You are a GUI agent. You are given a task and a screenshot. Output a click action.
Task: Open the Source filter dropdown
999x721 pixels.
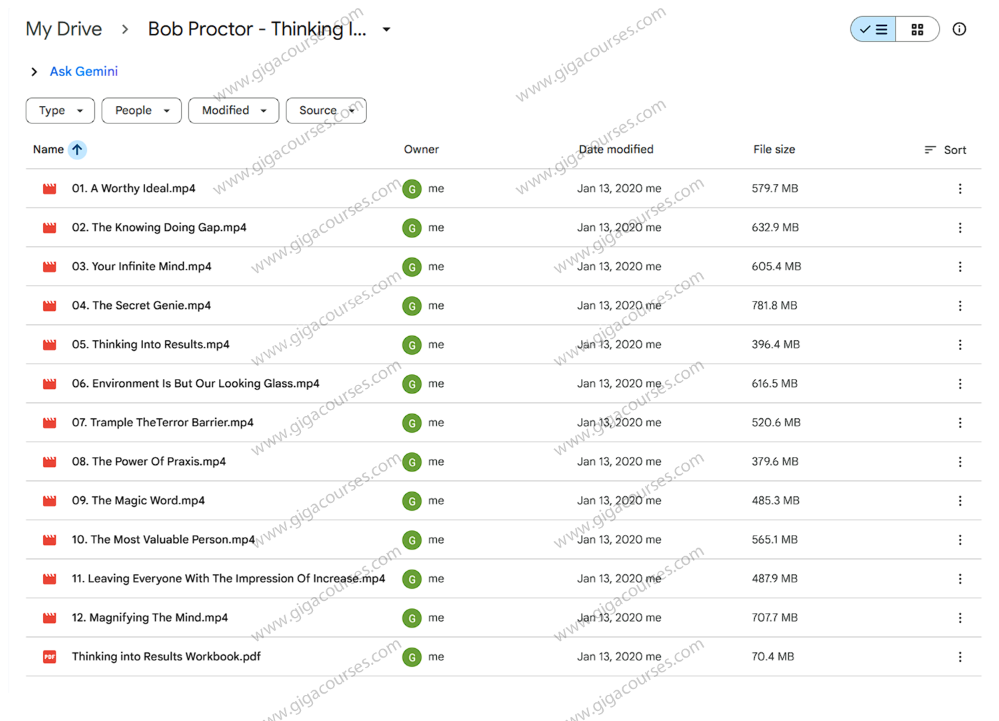[x=325, y=111]
